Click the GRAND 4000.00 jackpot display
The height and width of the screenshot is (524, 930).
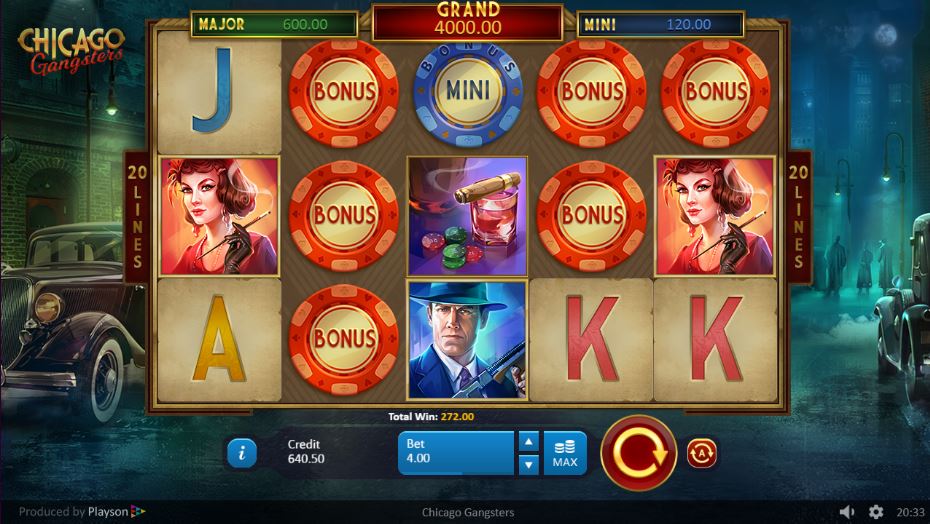click(x=467, y=21)
